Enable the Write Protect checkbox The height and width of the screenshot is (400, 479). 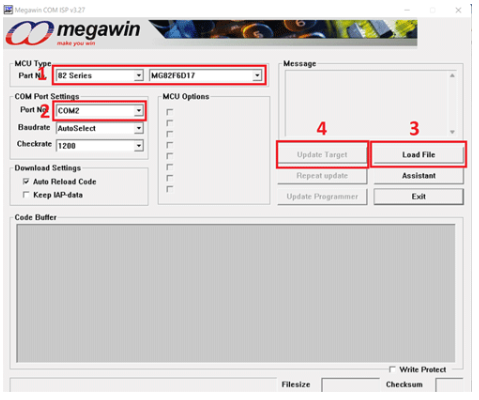(392, 369)
